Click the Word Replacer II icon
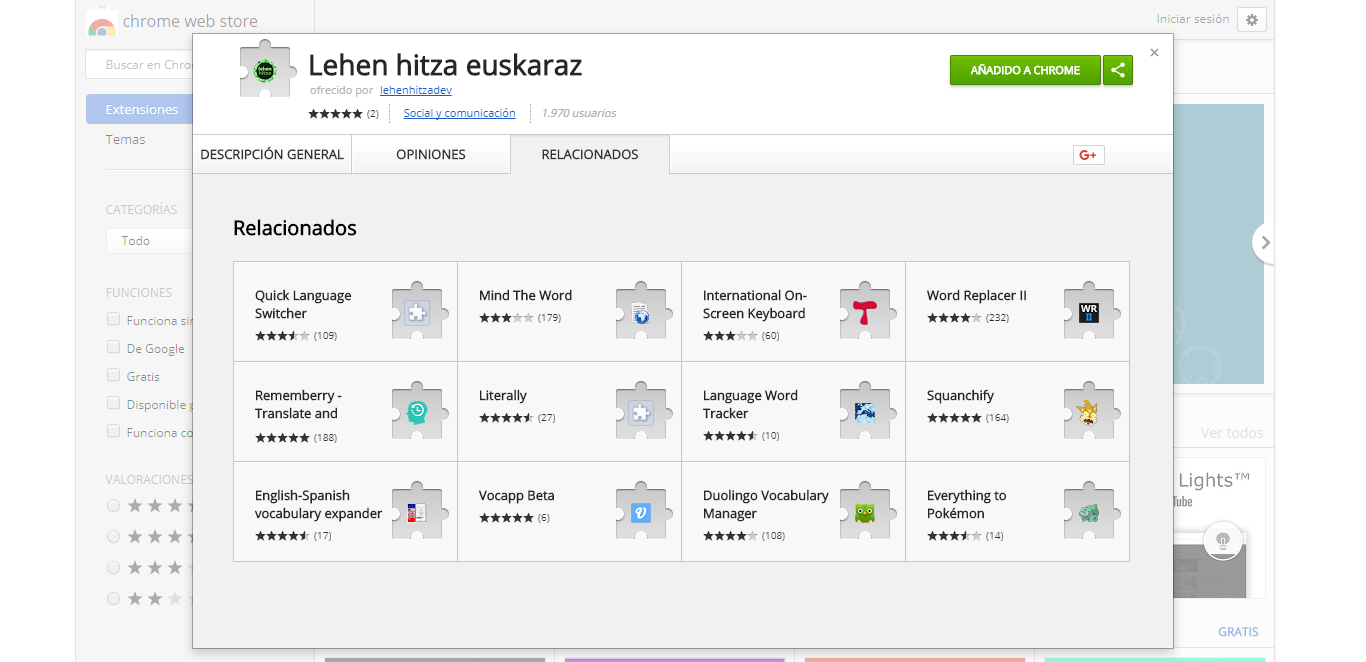Viewport: 1366px width, 662px height. [x=1089, y=312]
